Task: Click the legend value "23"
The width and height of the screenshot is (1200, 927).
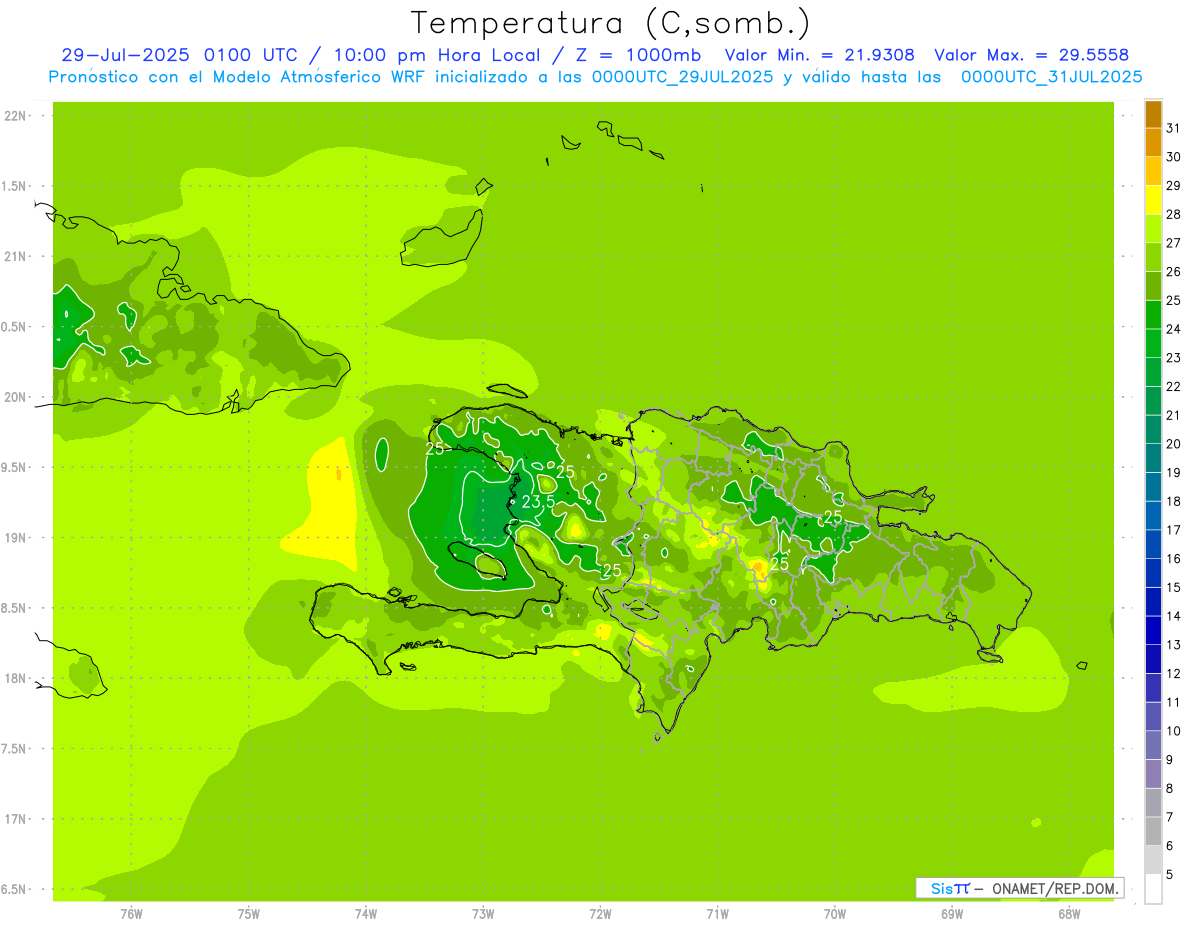Action: pyautogui.click(x=1173, y=358)
